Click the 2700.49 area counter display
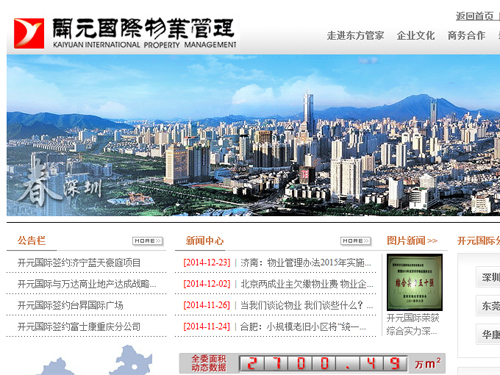 pos(323,363)
